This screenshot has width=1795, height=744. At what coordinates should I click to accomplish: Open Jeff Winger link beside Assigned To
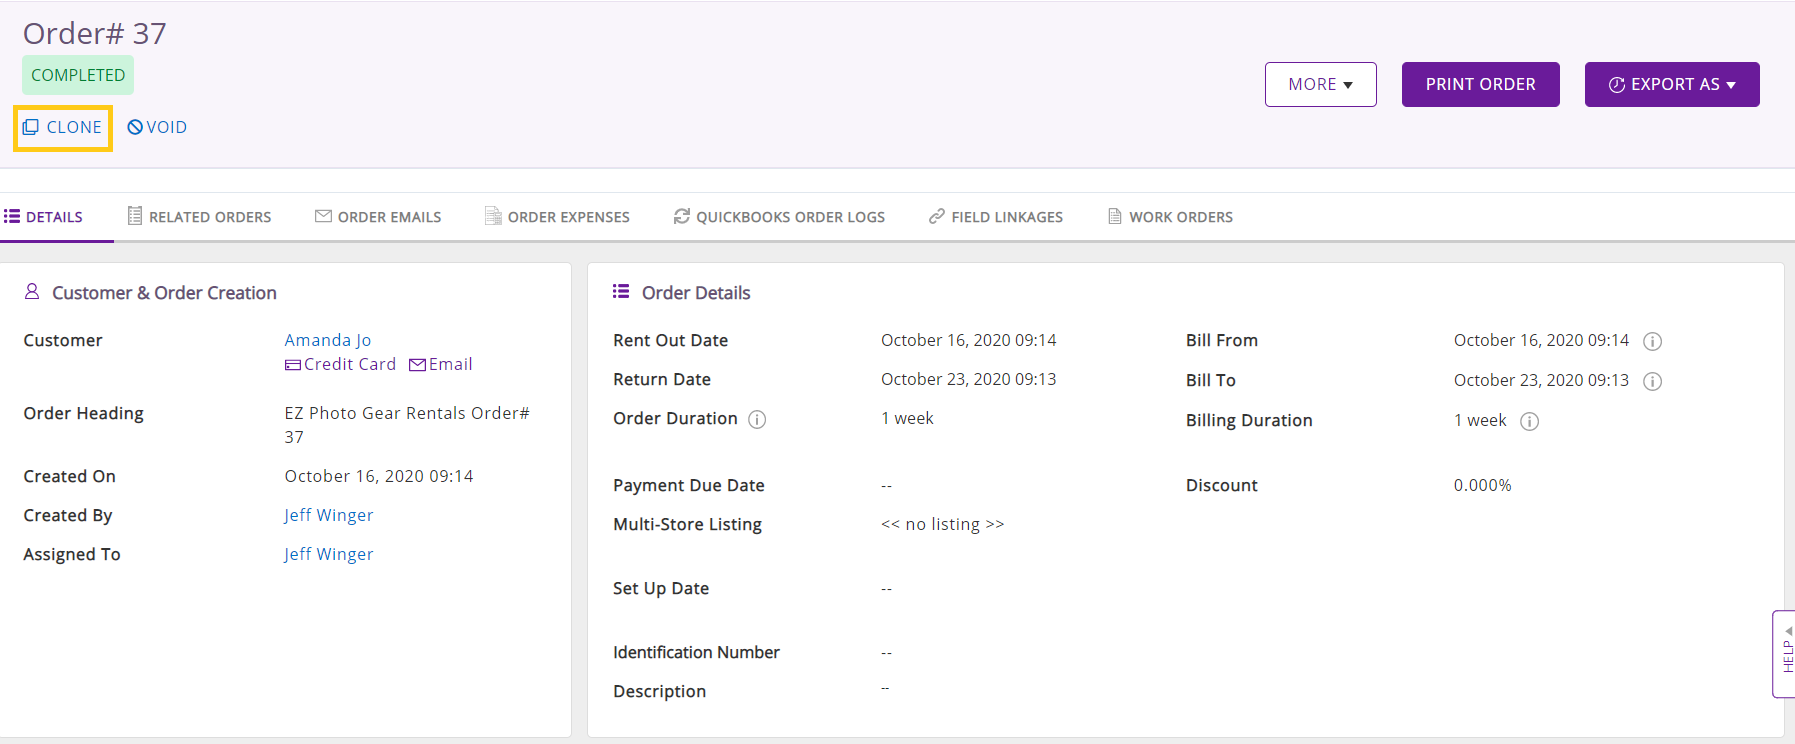pos(329,554)
